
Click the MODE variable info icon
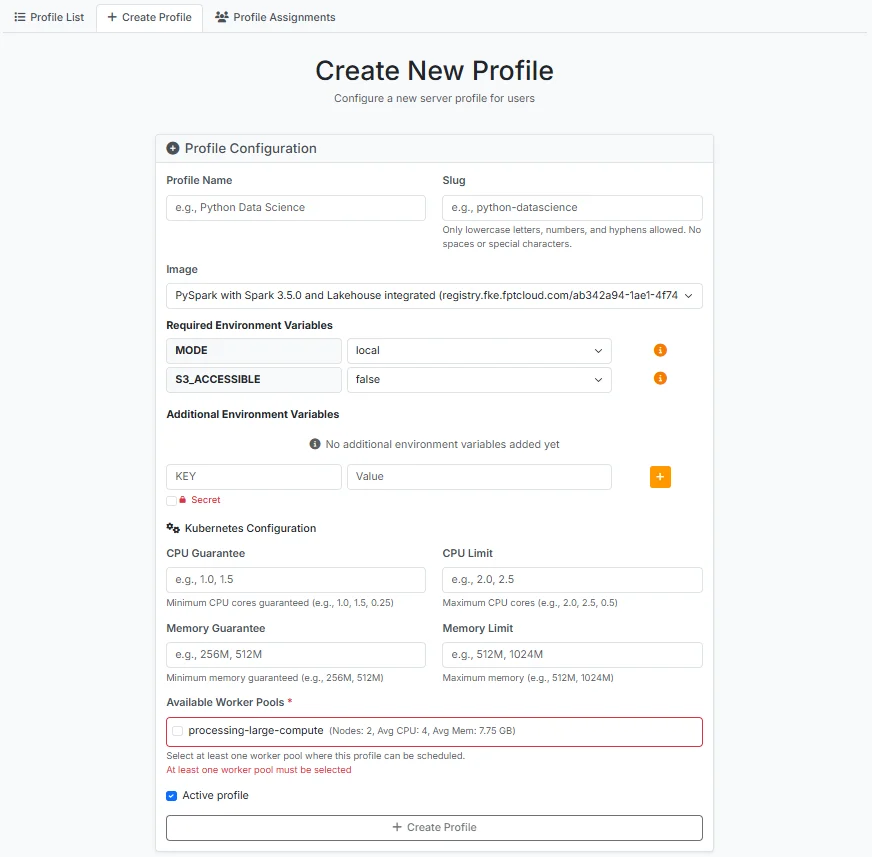[660, 350]
